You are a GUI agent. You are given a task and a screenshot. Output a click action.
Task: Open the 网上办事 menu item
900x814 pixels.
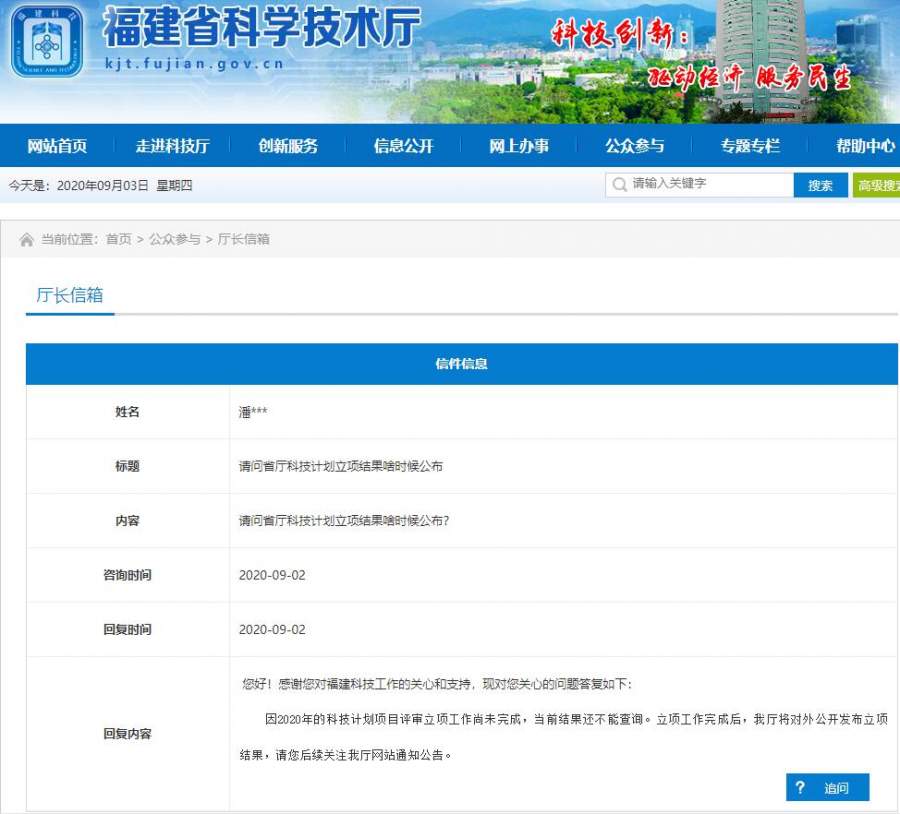(x=518, y=146)
